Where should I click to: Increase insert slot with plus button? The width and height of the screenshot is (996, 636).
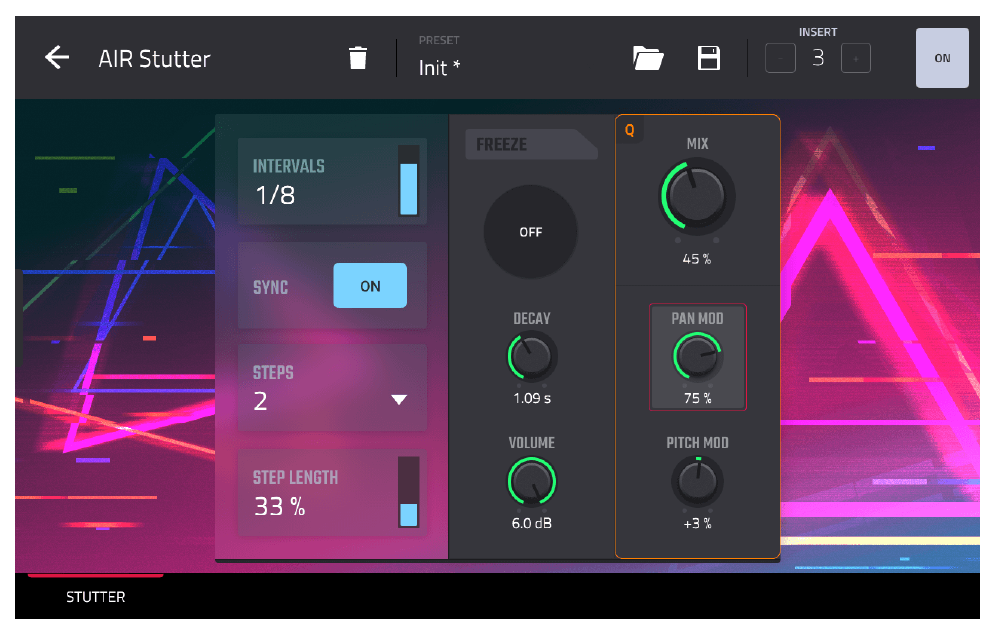856,58
